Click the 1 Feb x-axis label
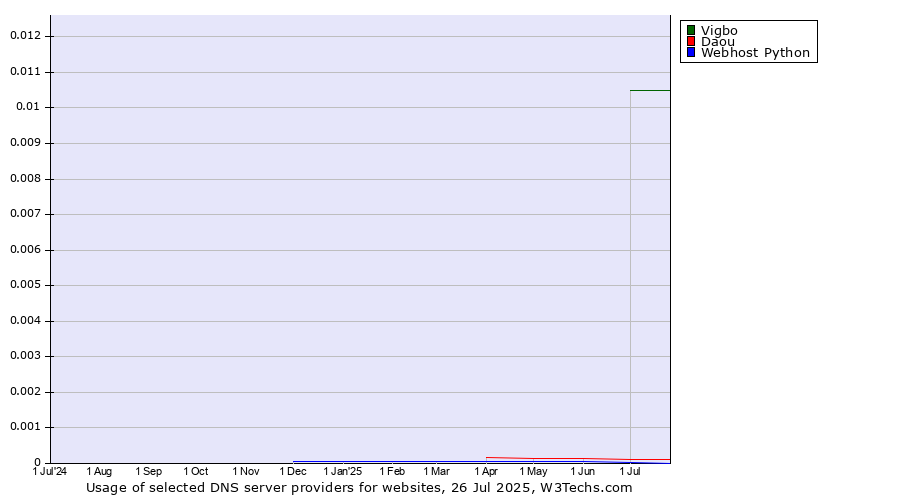Viewport: 900px width, 500px height. tap(392, 471)
